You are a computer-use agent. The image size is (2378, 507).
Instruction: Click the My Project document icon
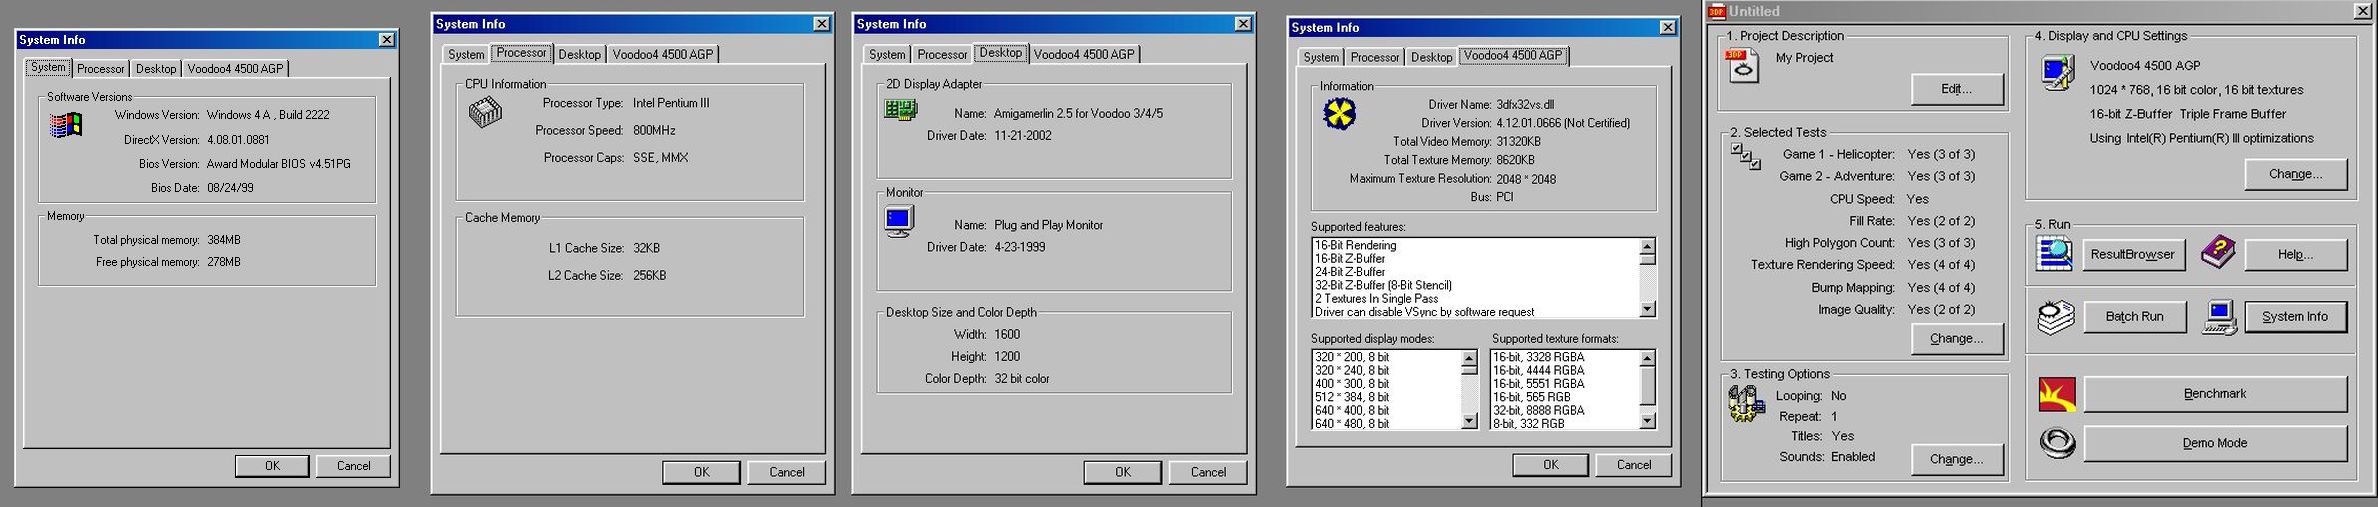1743,66
